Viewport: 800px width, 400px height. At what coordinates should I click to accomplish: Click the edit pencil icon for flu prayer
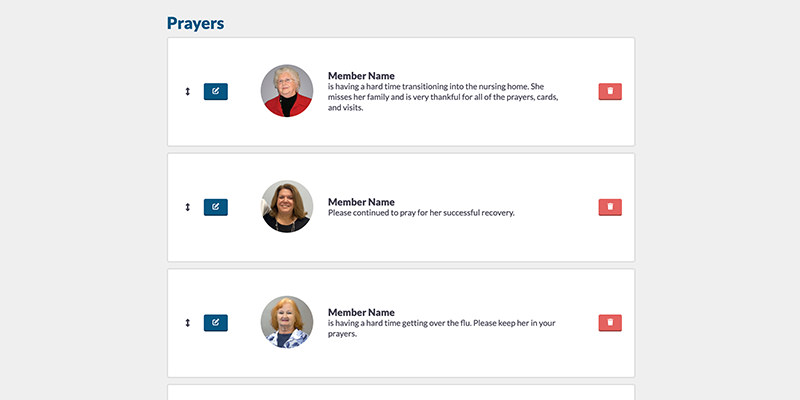tap(216, 323)
